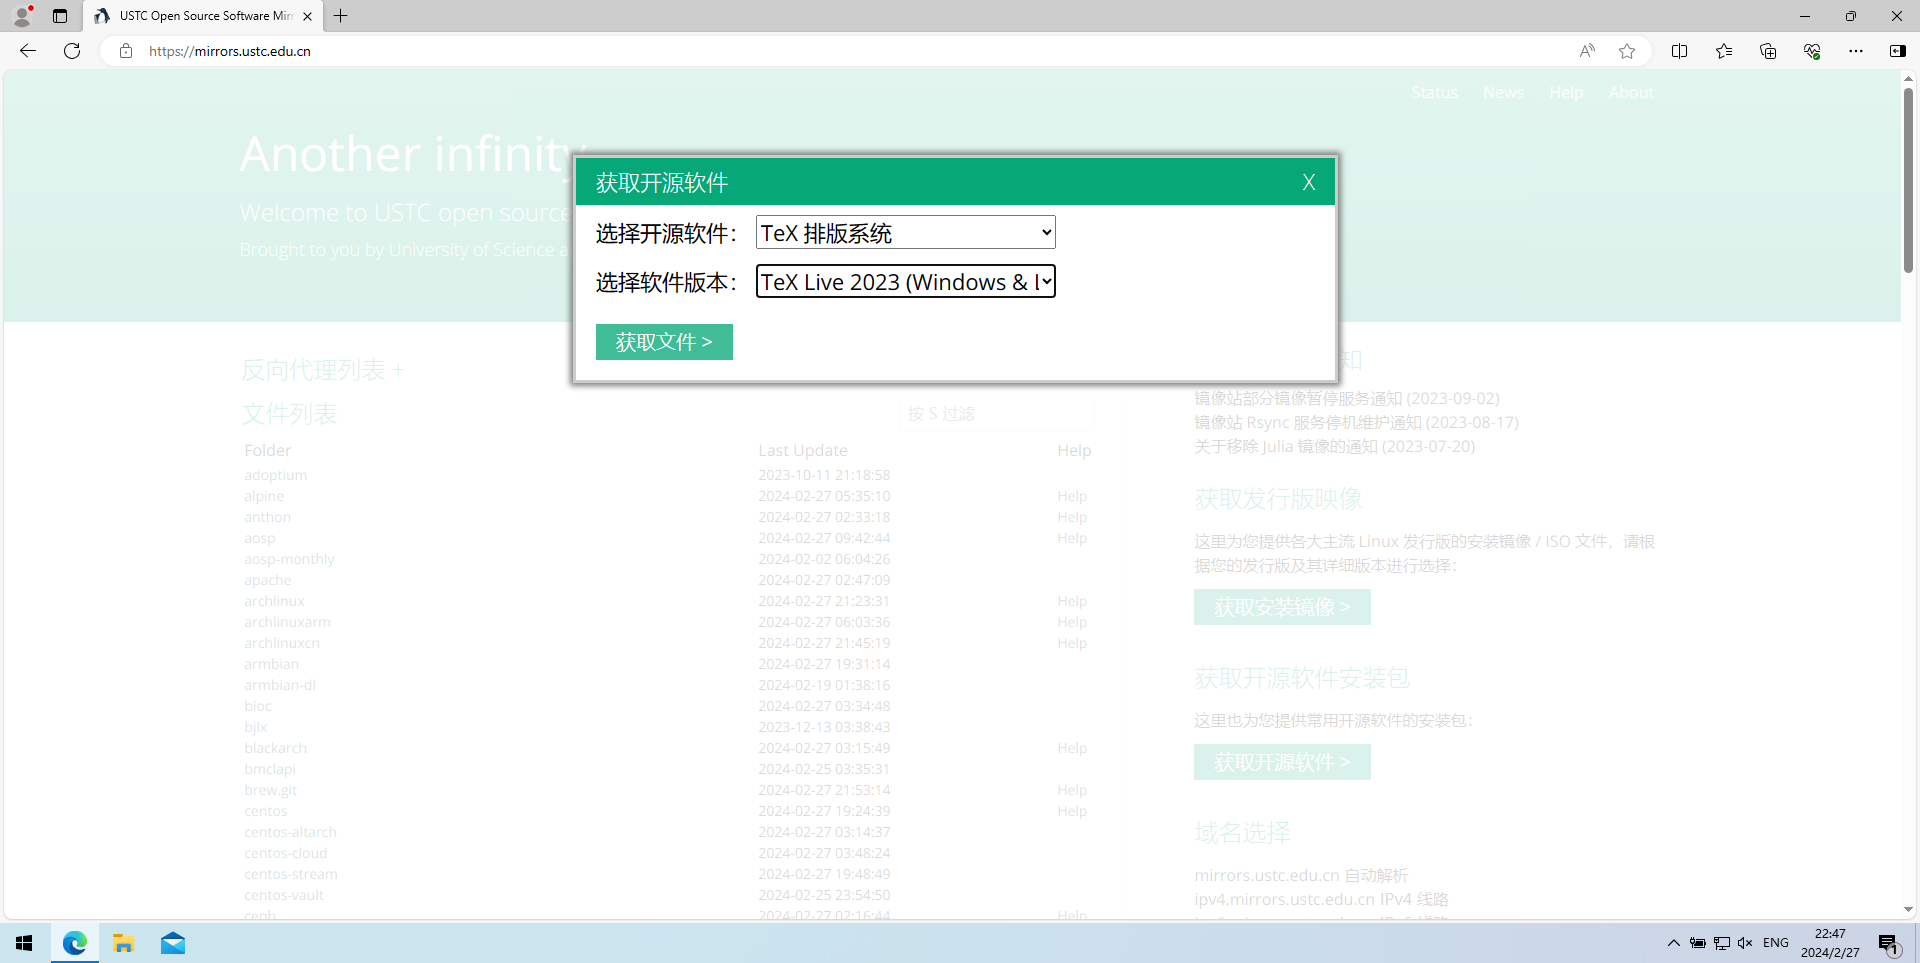The width and height of the screenshot is (1920, 963).
Task: Open the Status nav item
Action: 1434,92
